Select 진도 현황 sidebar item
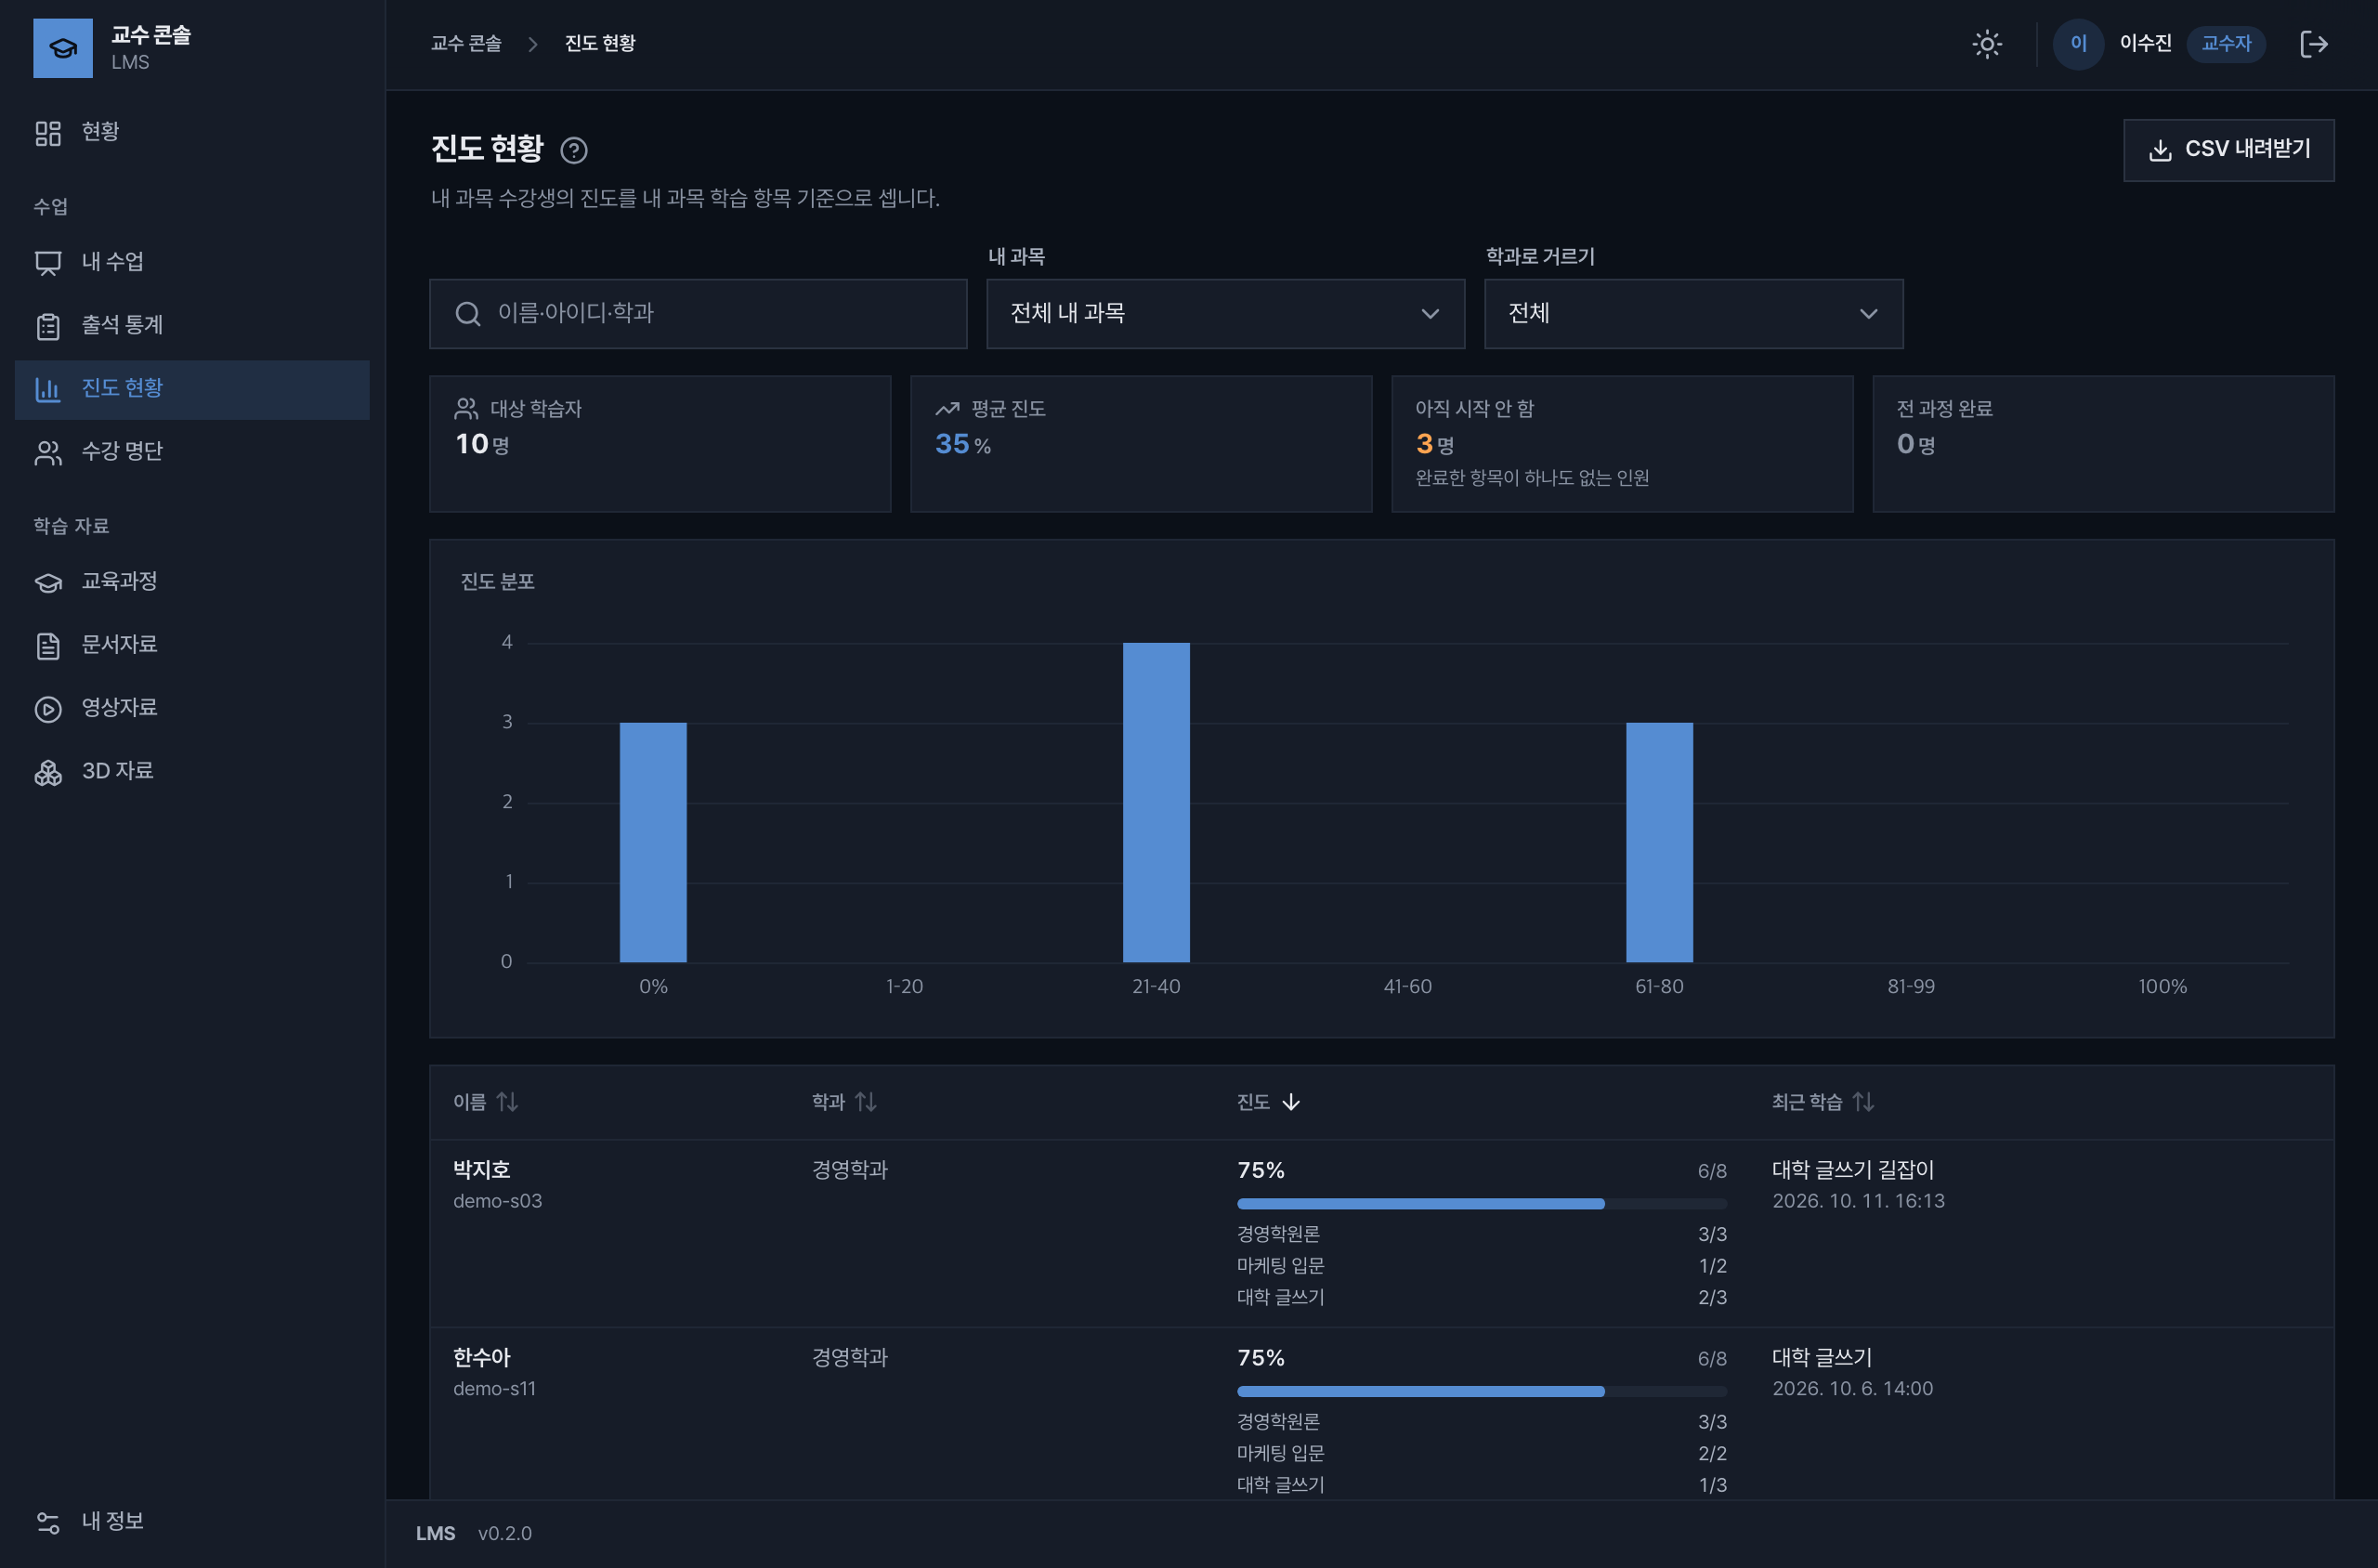 192,388
